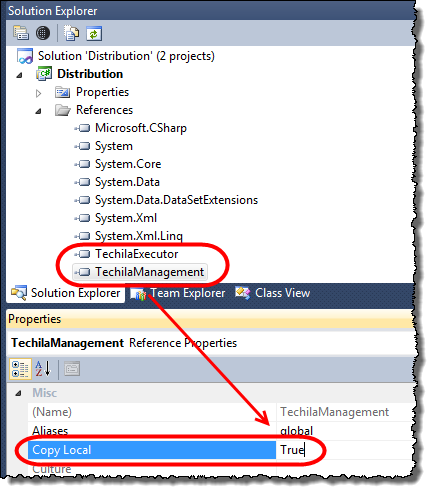Toggle the Alphabetical sort in Properties
434x495 pixels.
click(43, 369)
